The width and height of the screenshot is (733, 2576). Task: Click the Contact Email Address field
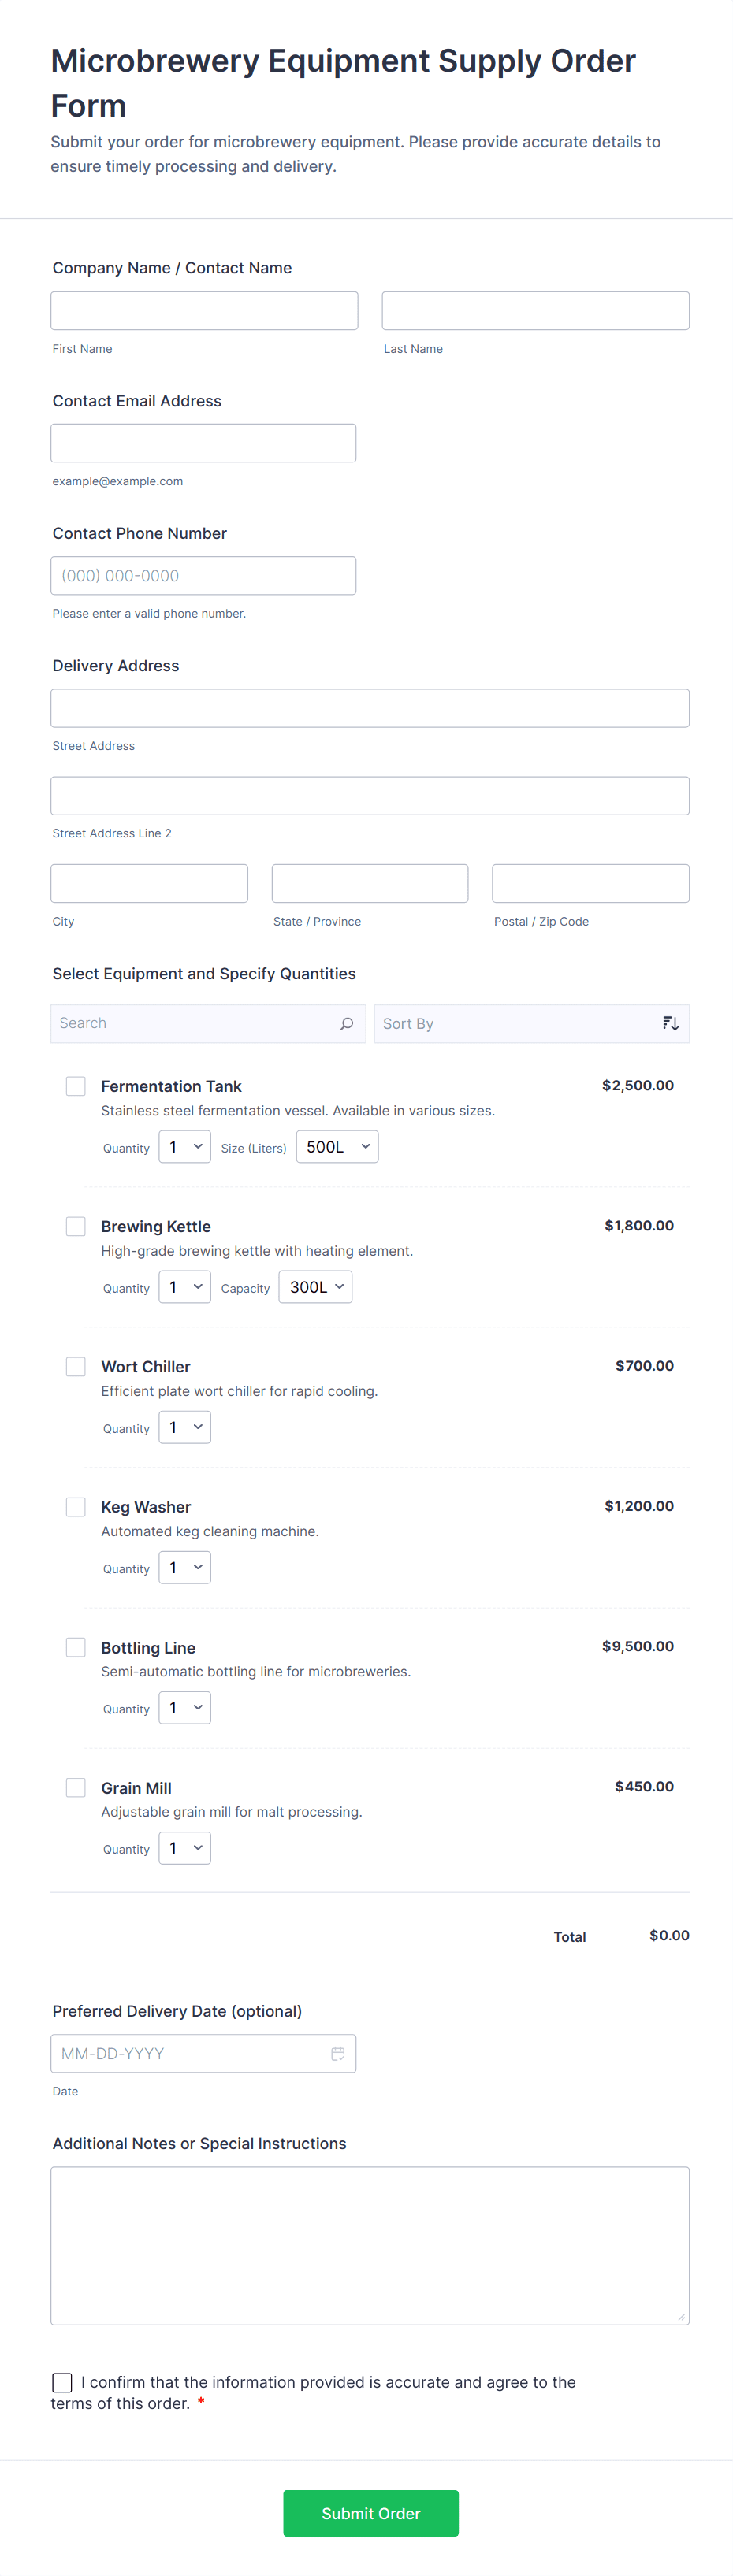click(203, 443)
